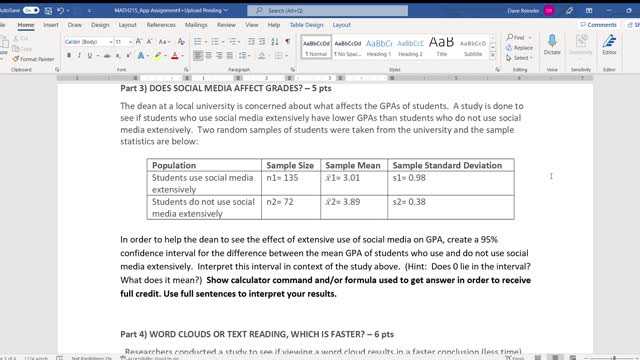Click the Decrease Indent icon
640x360 pixels.
251,41
